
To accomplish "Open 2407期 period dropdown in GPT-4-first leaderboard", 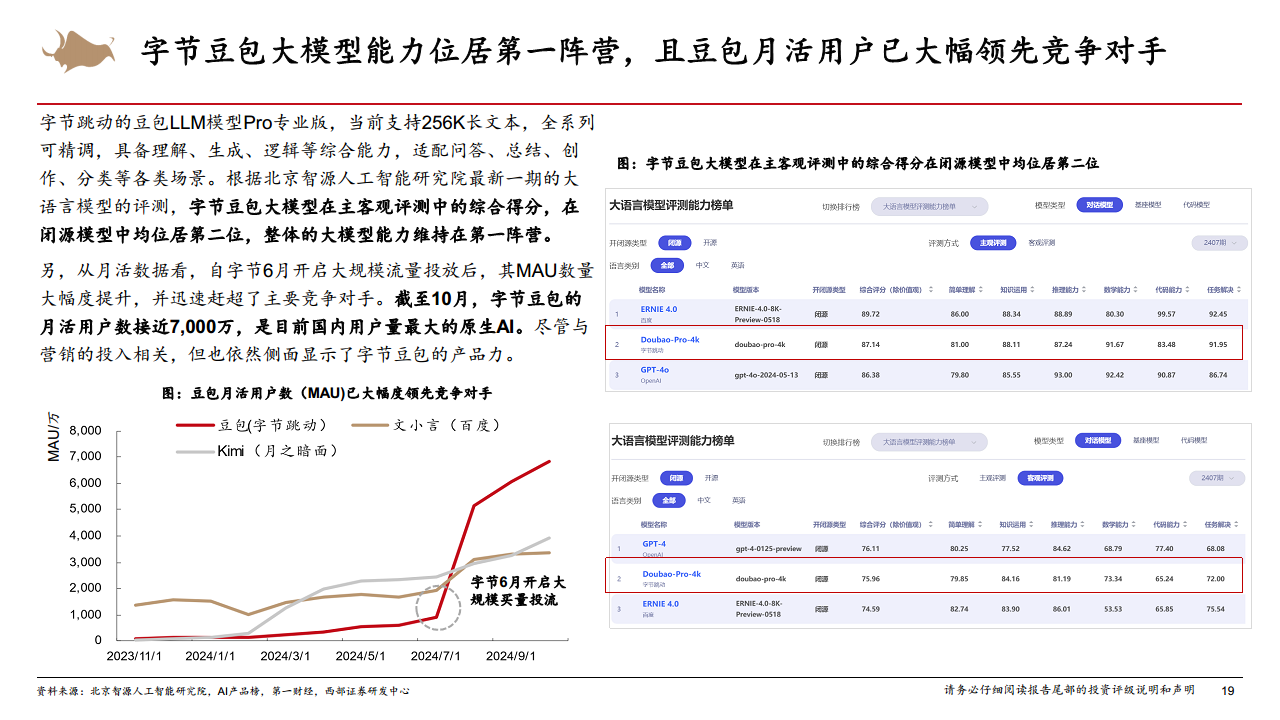I will [1217, 478].
